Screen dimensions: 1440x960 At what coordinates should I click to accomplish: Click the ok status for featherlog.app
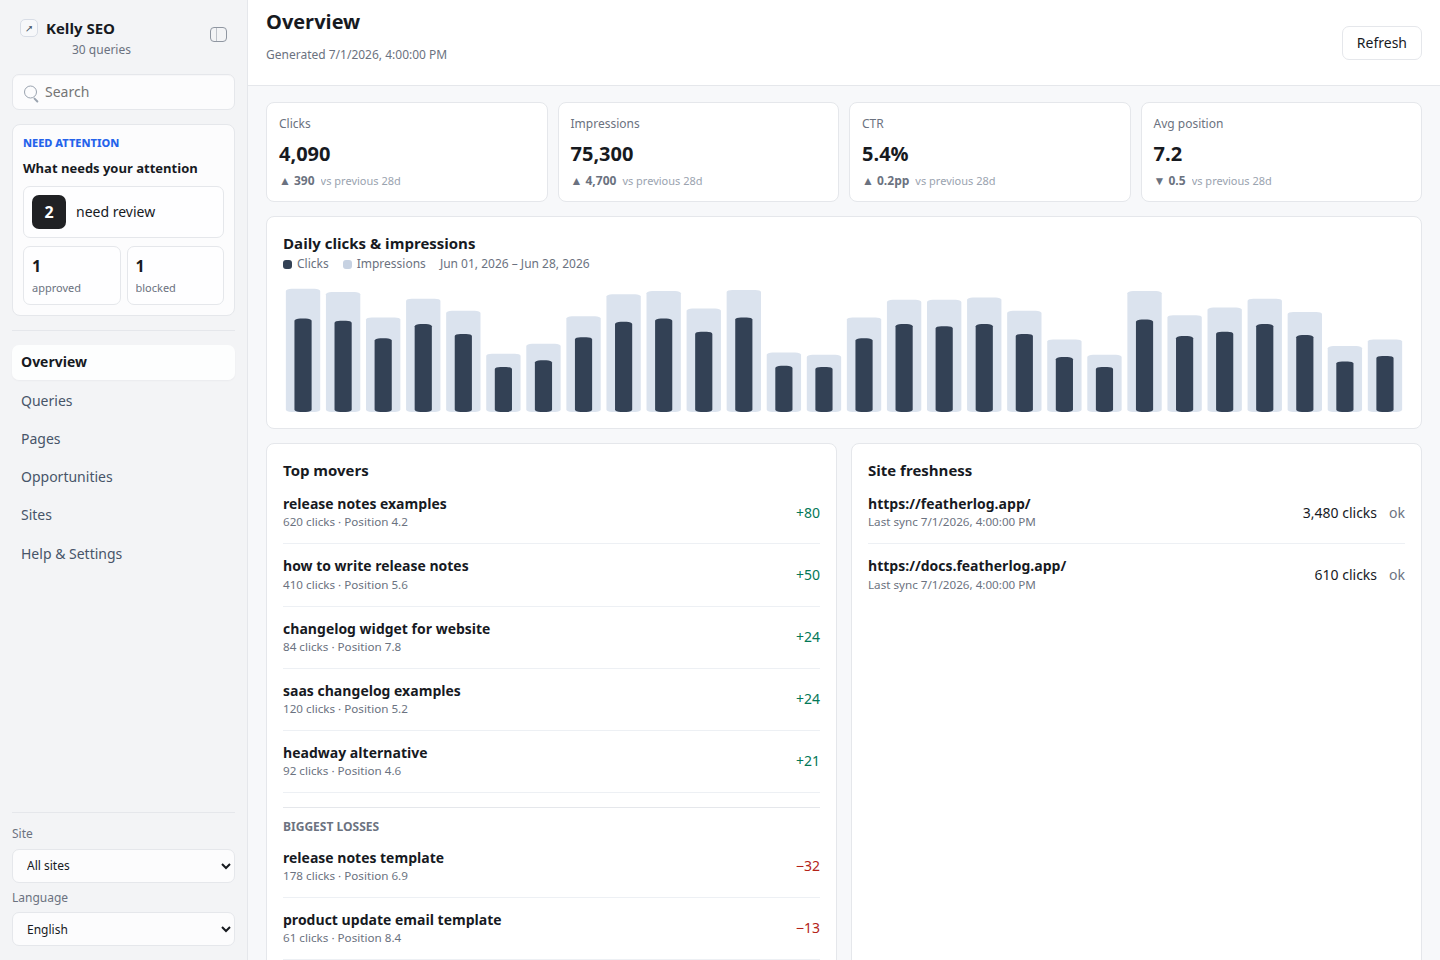[1397, 513]
